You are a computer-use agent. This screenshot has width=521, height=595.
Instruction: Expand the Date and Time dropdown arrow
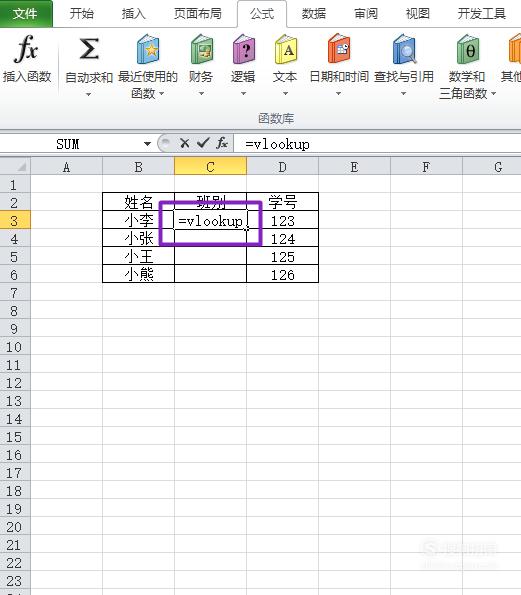(338, 93)
